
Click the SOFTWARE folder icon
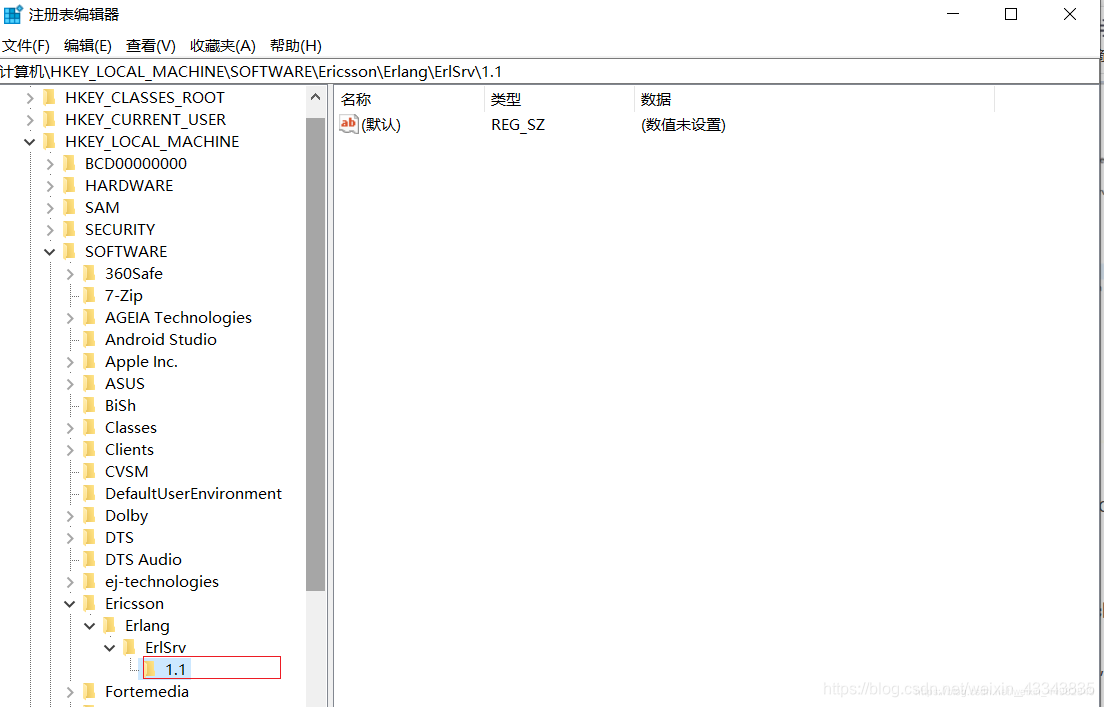point(69,251)
